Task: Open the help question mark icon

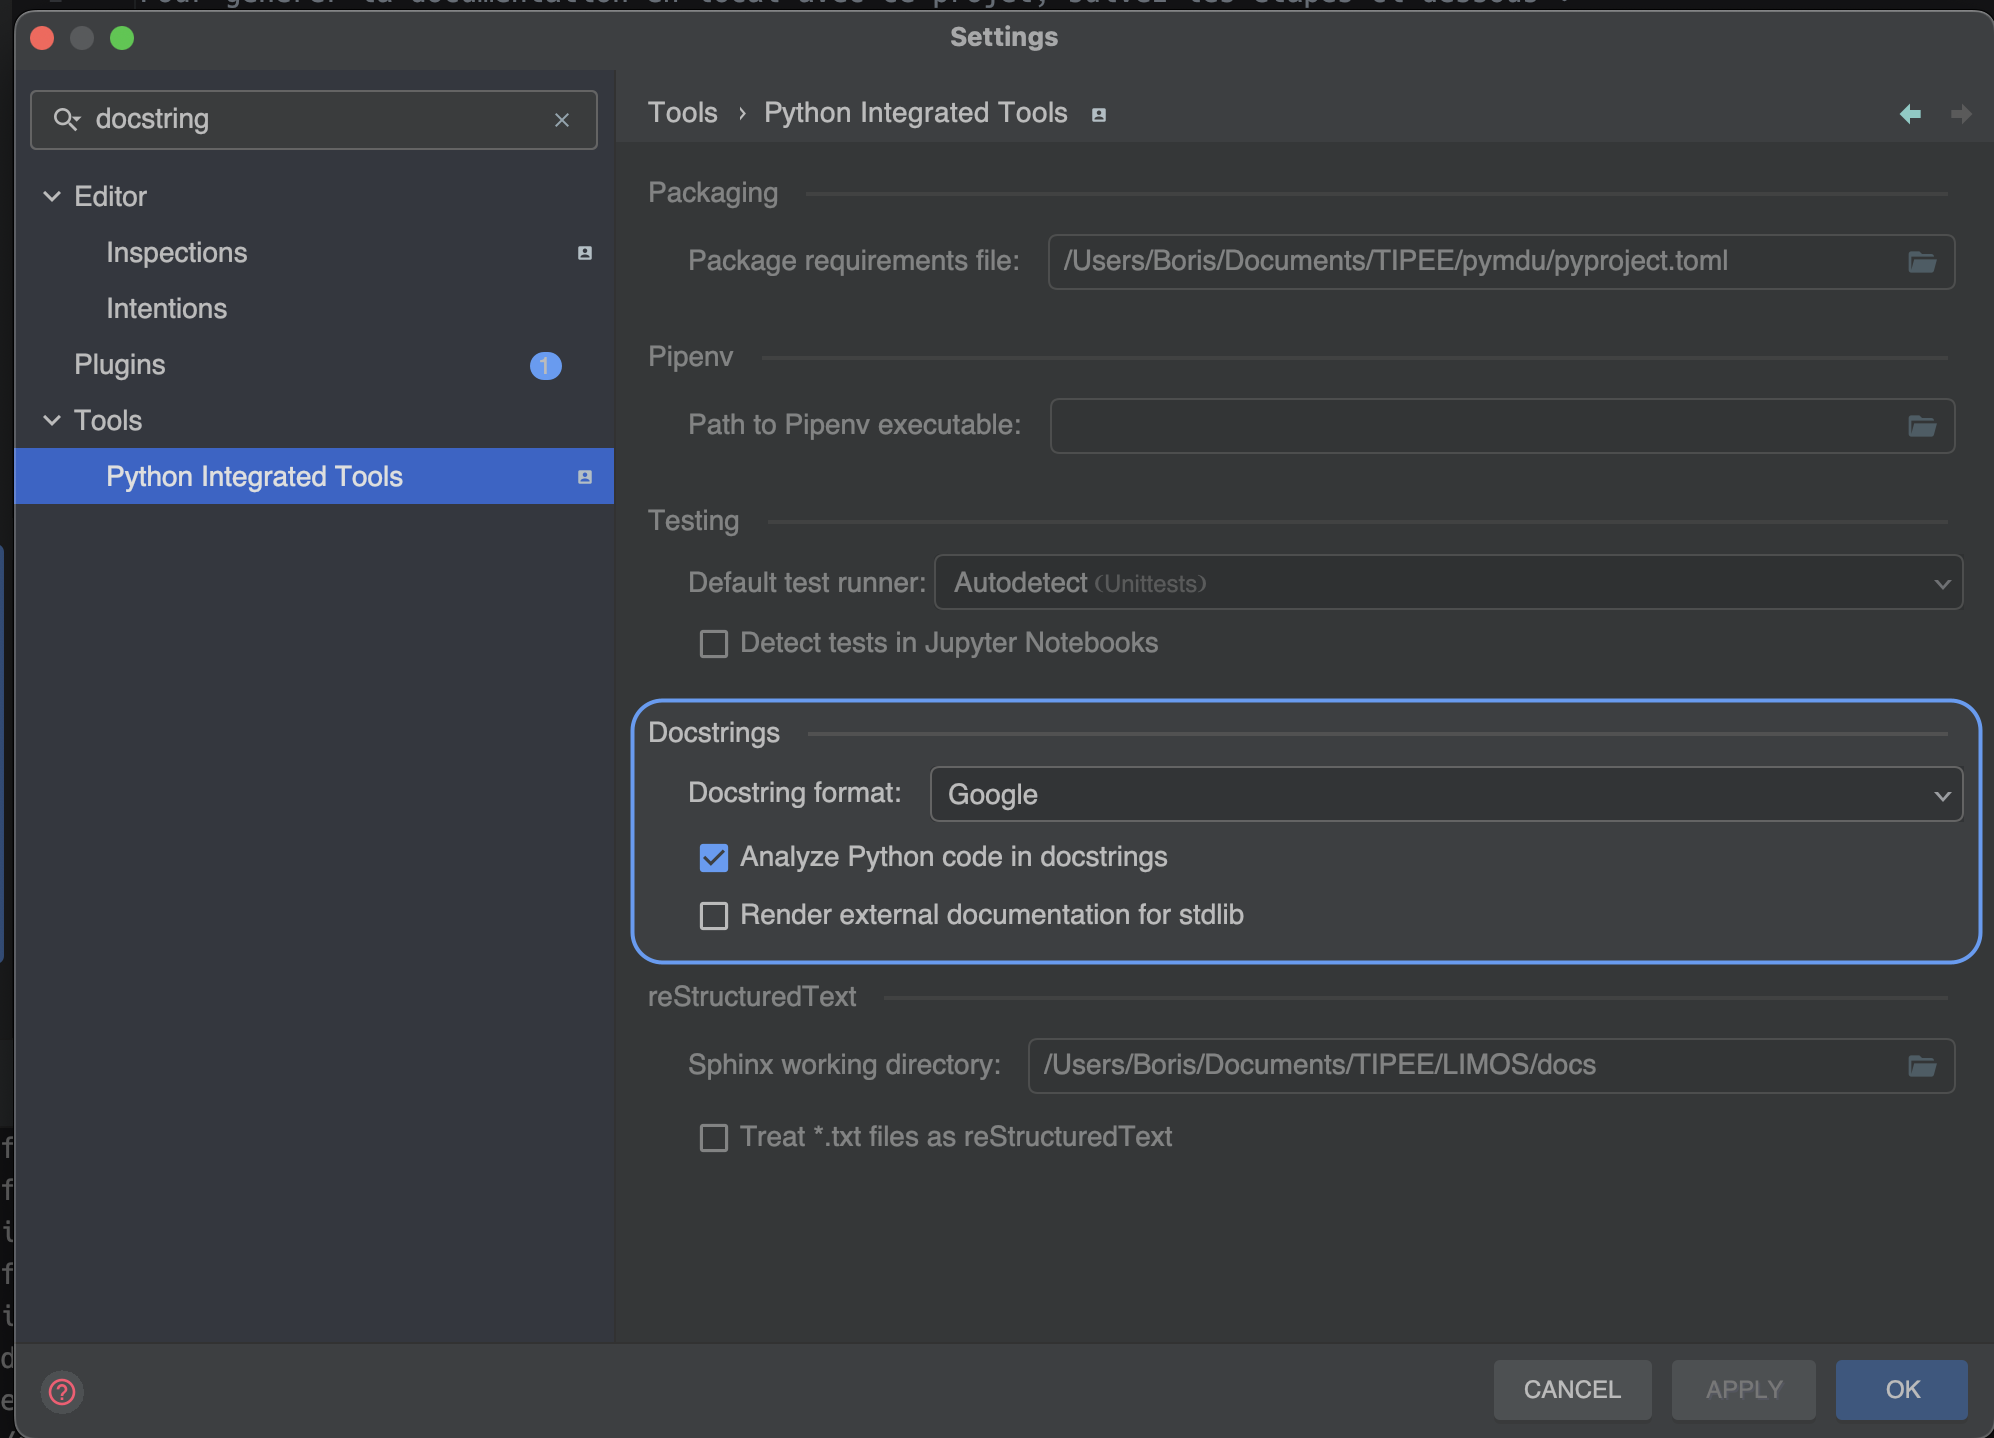Action: 62,1391
